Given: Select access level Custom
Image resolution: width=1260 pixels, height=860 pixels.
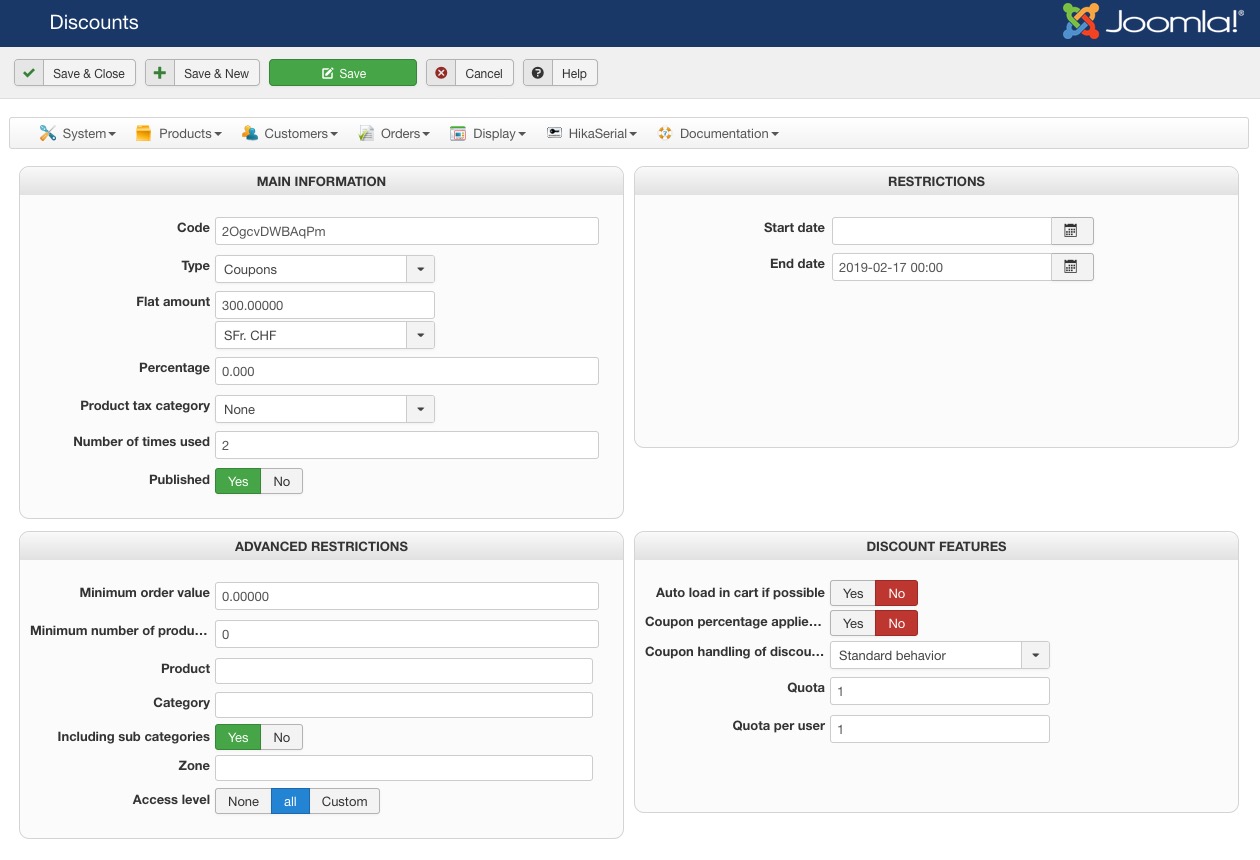Looking at the screenshot, I should [345, 801].
